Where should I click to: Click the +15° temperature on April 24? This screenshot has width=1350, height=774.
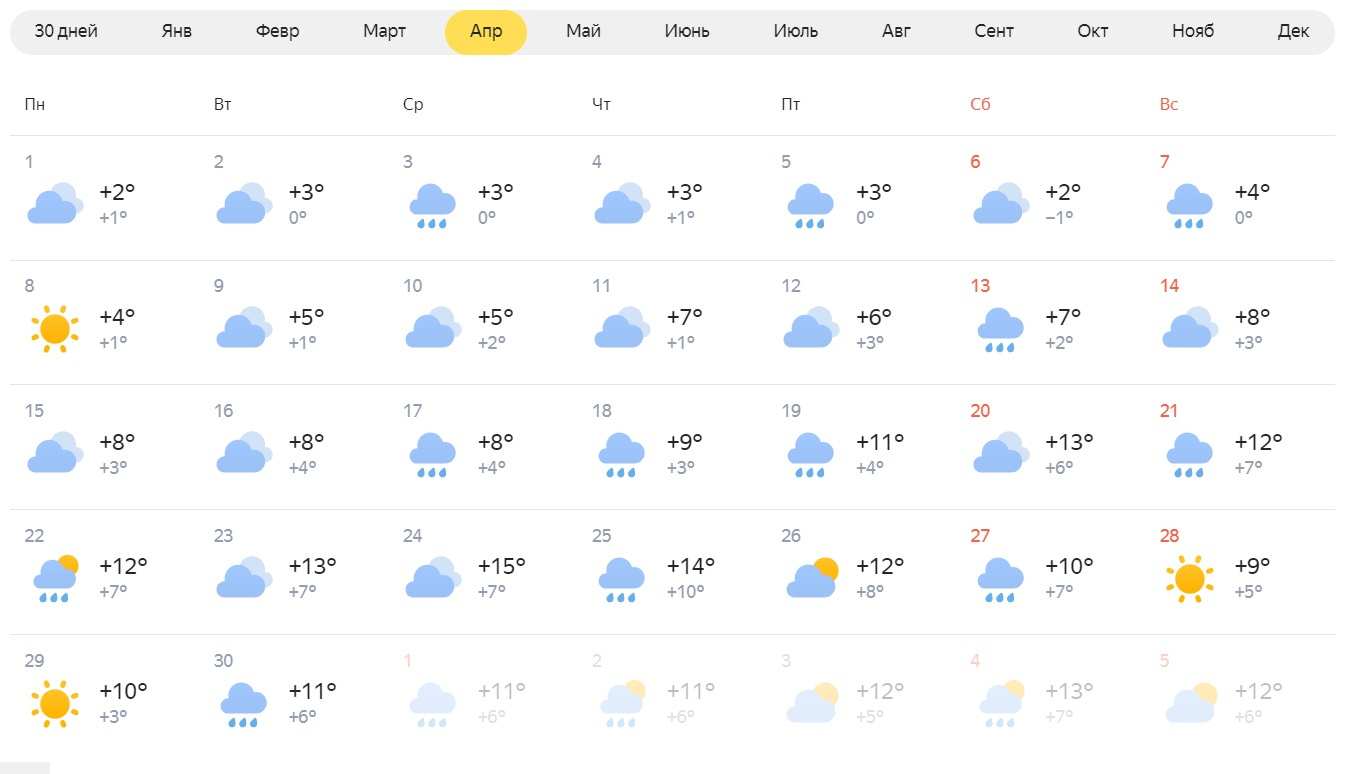[x=501, y=566]
